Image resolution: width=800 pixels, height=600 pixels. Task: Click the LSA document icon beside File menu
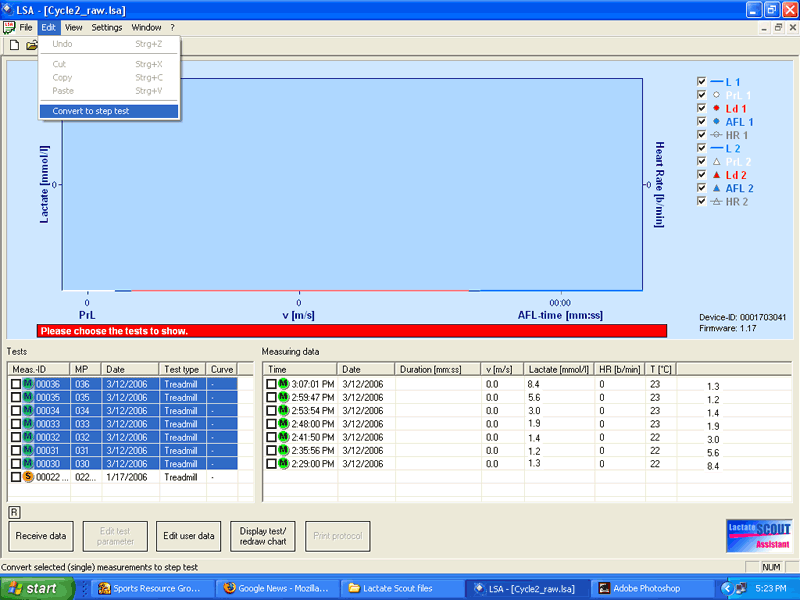click(x=9, y=28)
